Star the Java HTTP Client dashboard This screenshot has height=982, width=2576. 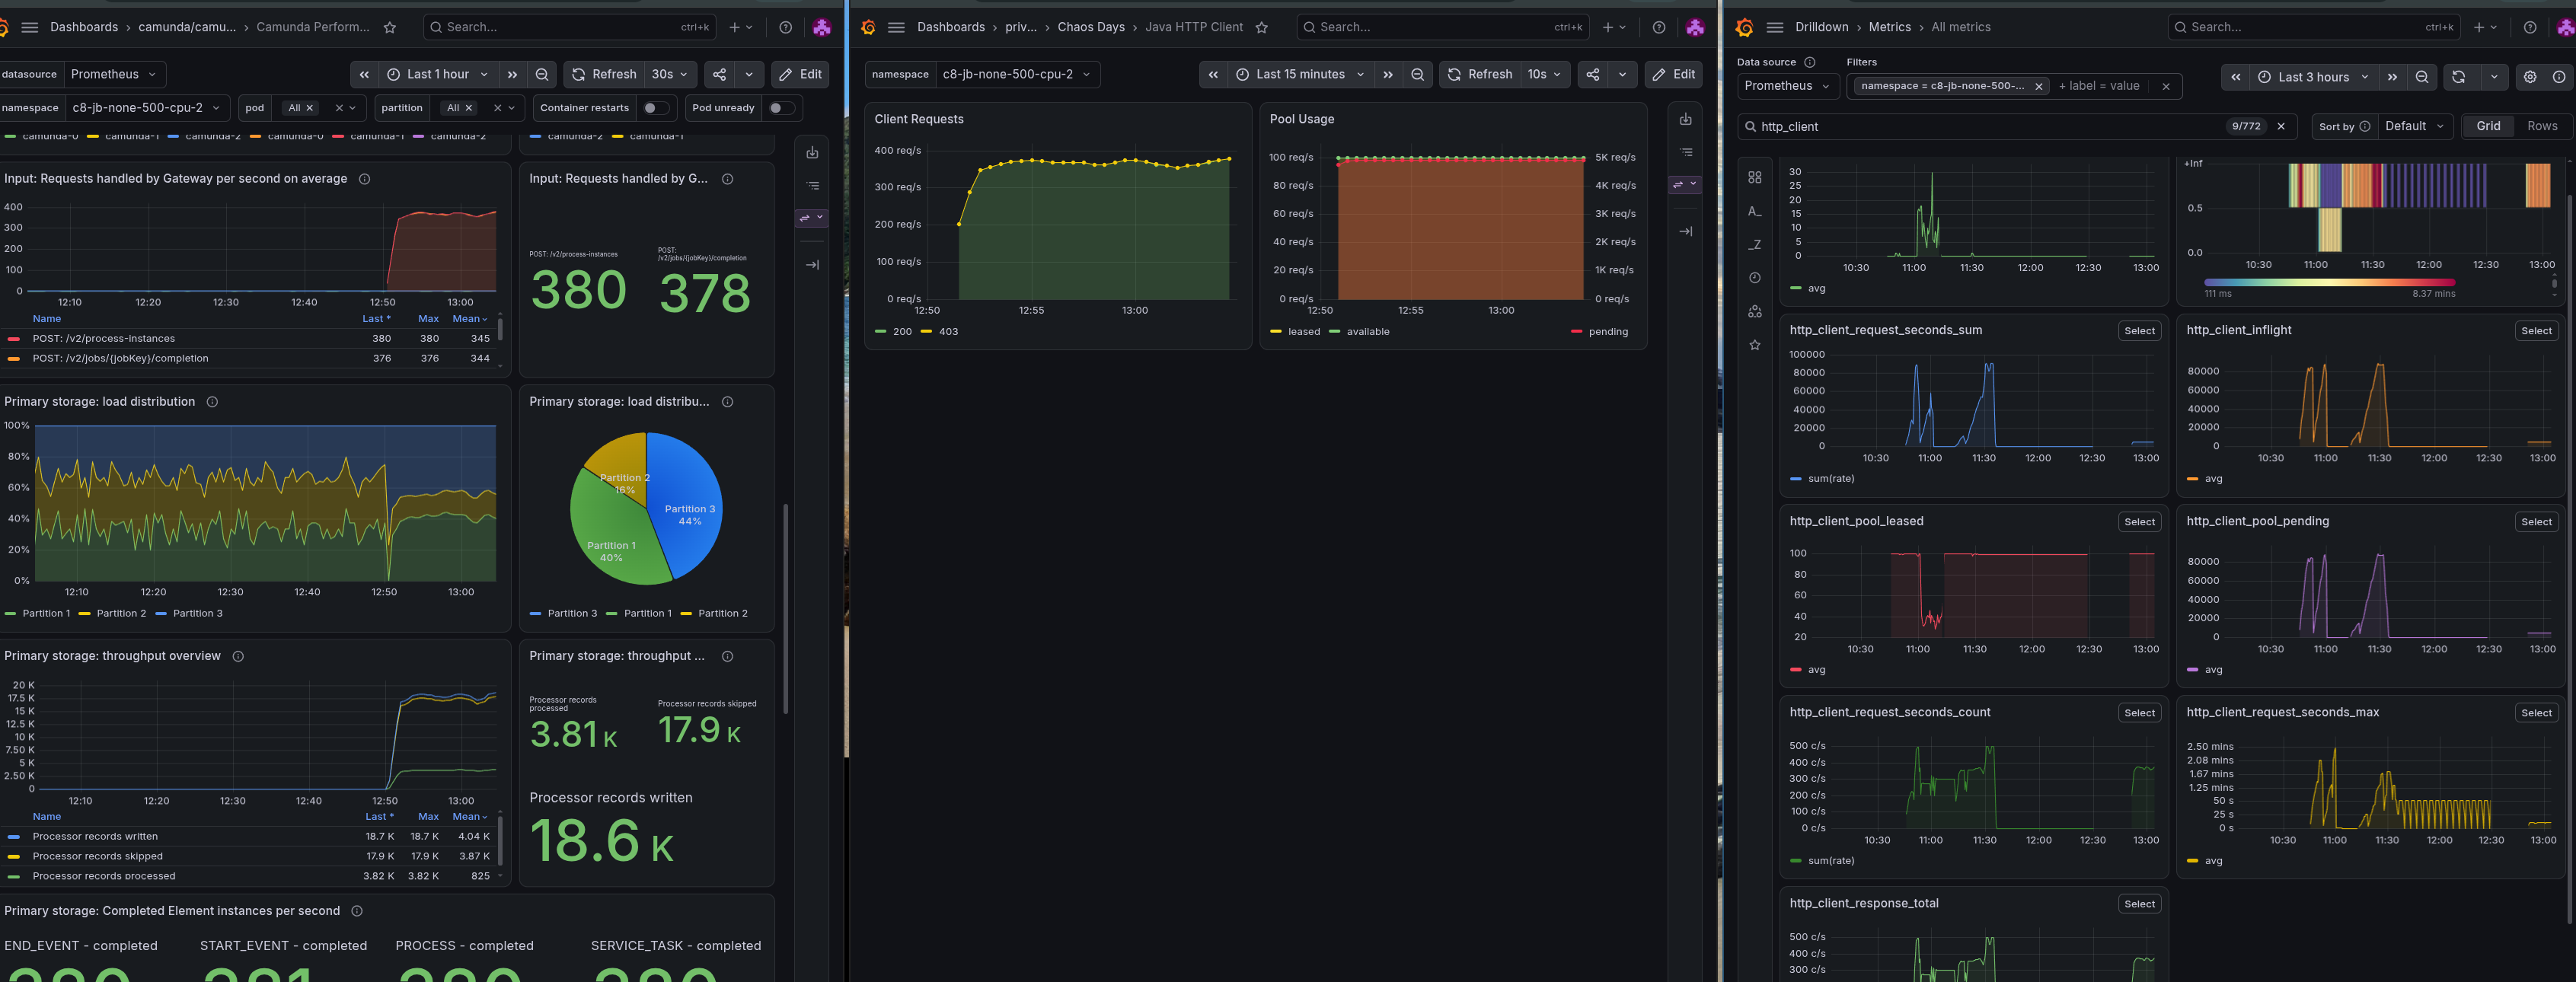1262,27
